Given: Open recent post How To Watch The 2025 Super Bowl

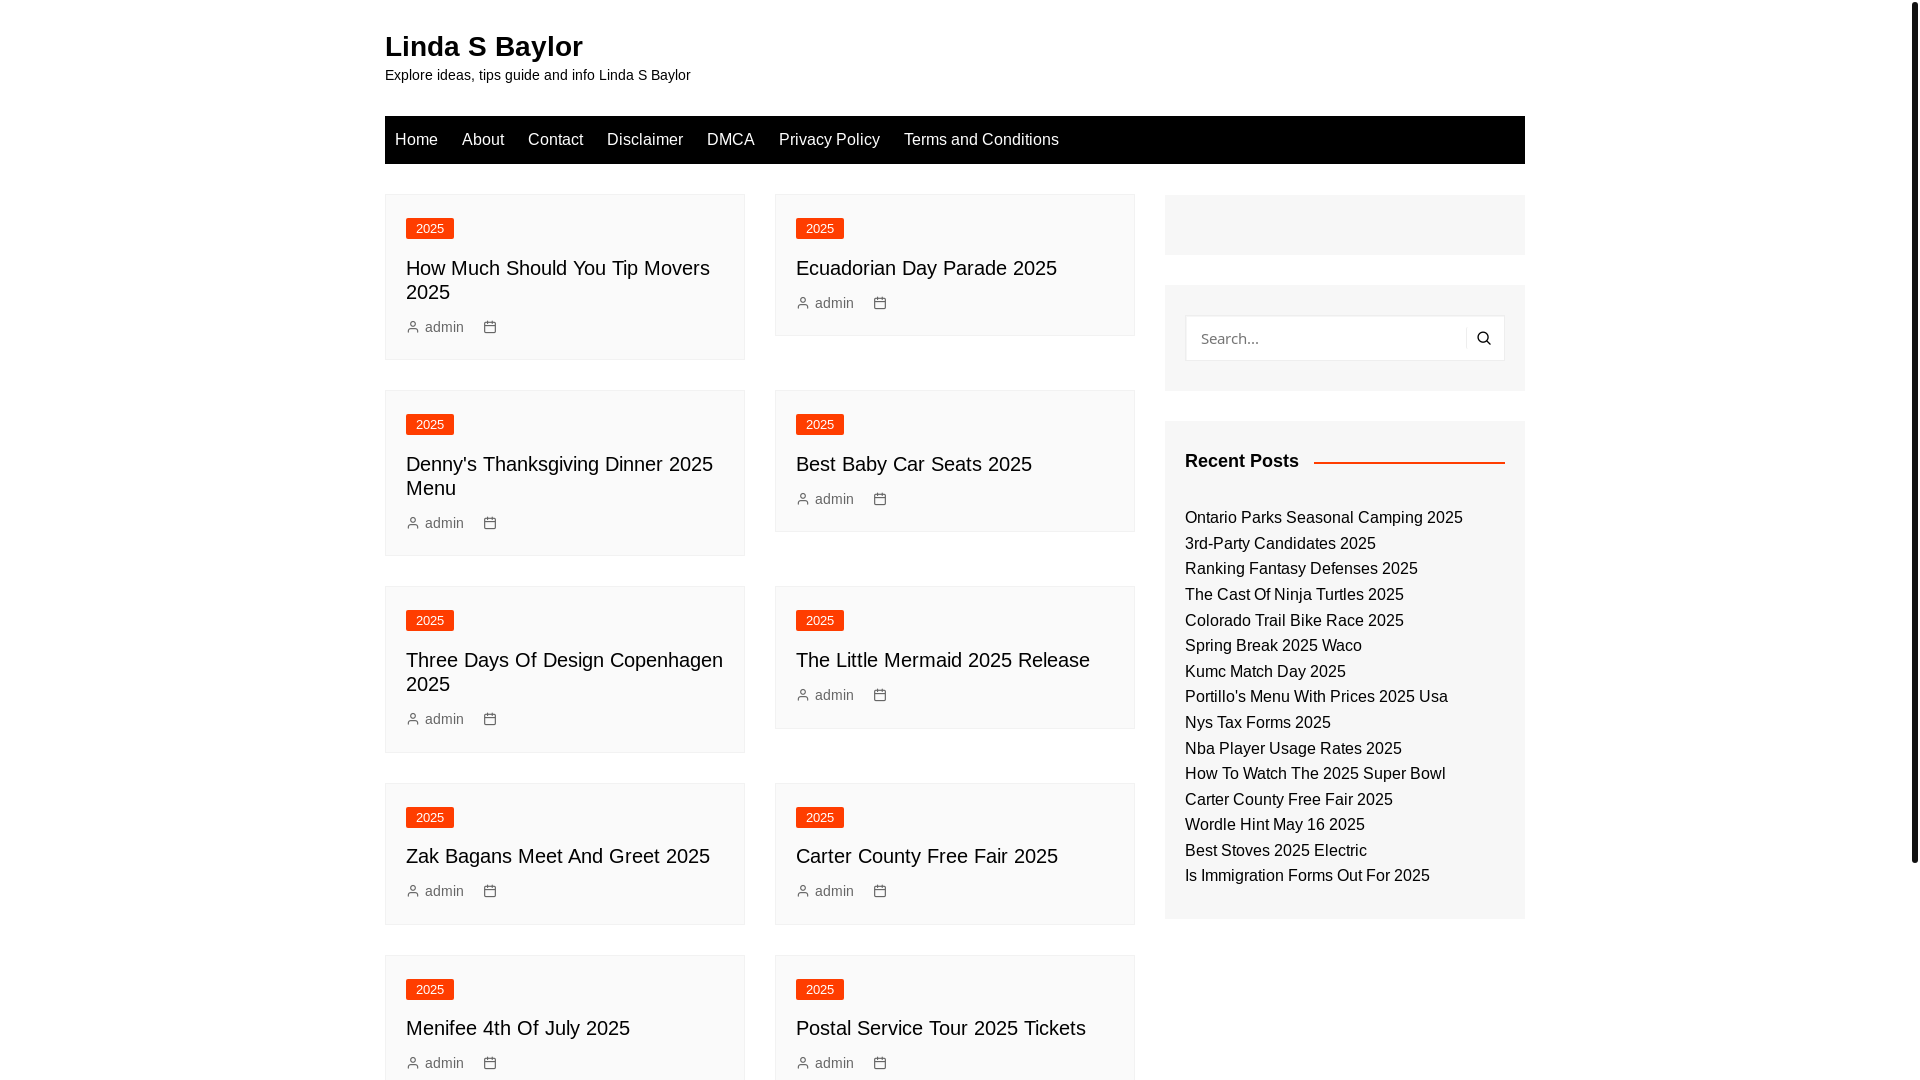Looking at the screenshot, I should click(x=1315, y=774).
